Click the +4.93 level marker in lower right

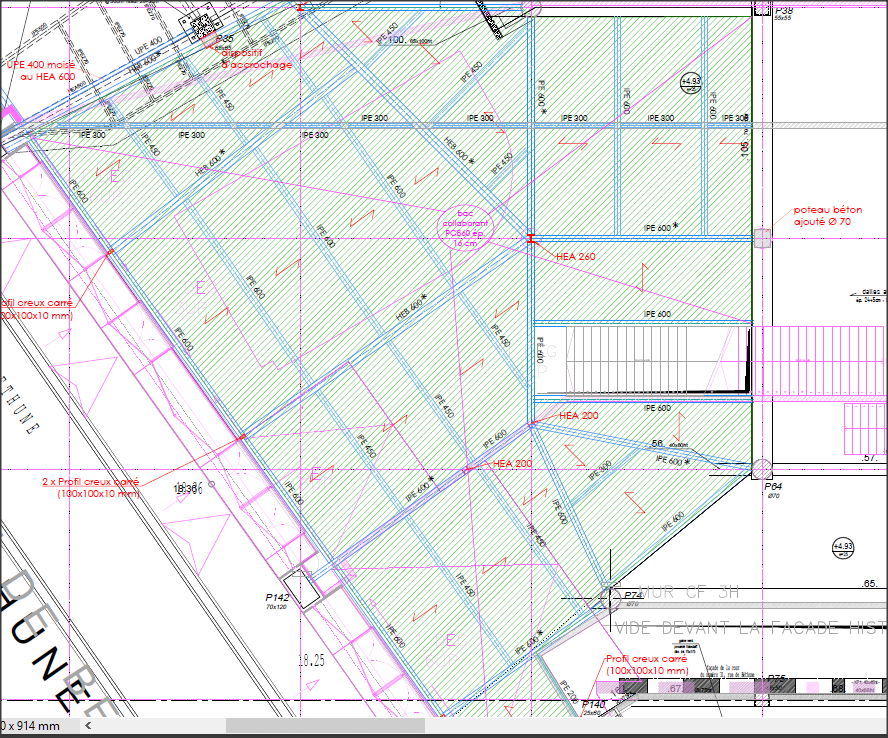pos(843,547)
